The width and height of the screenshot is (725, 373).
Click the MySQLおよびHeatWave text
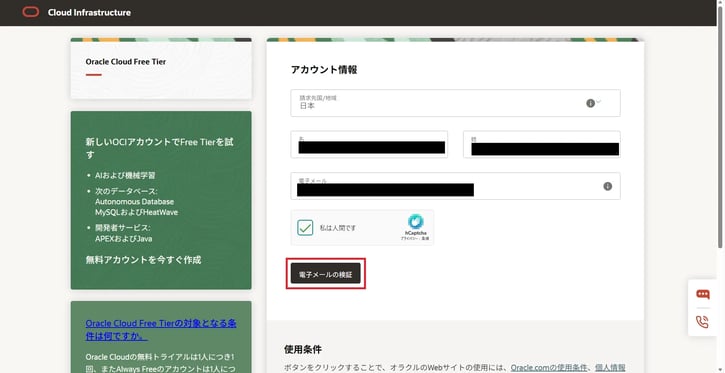pyautogui.click(x=136, y=213)
